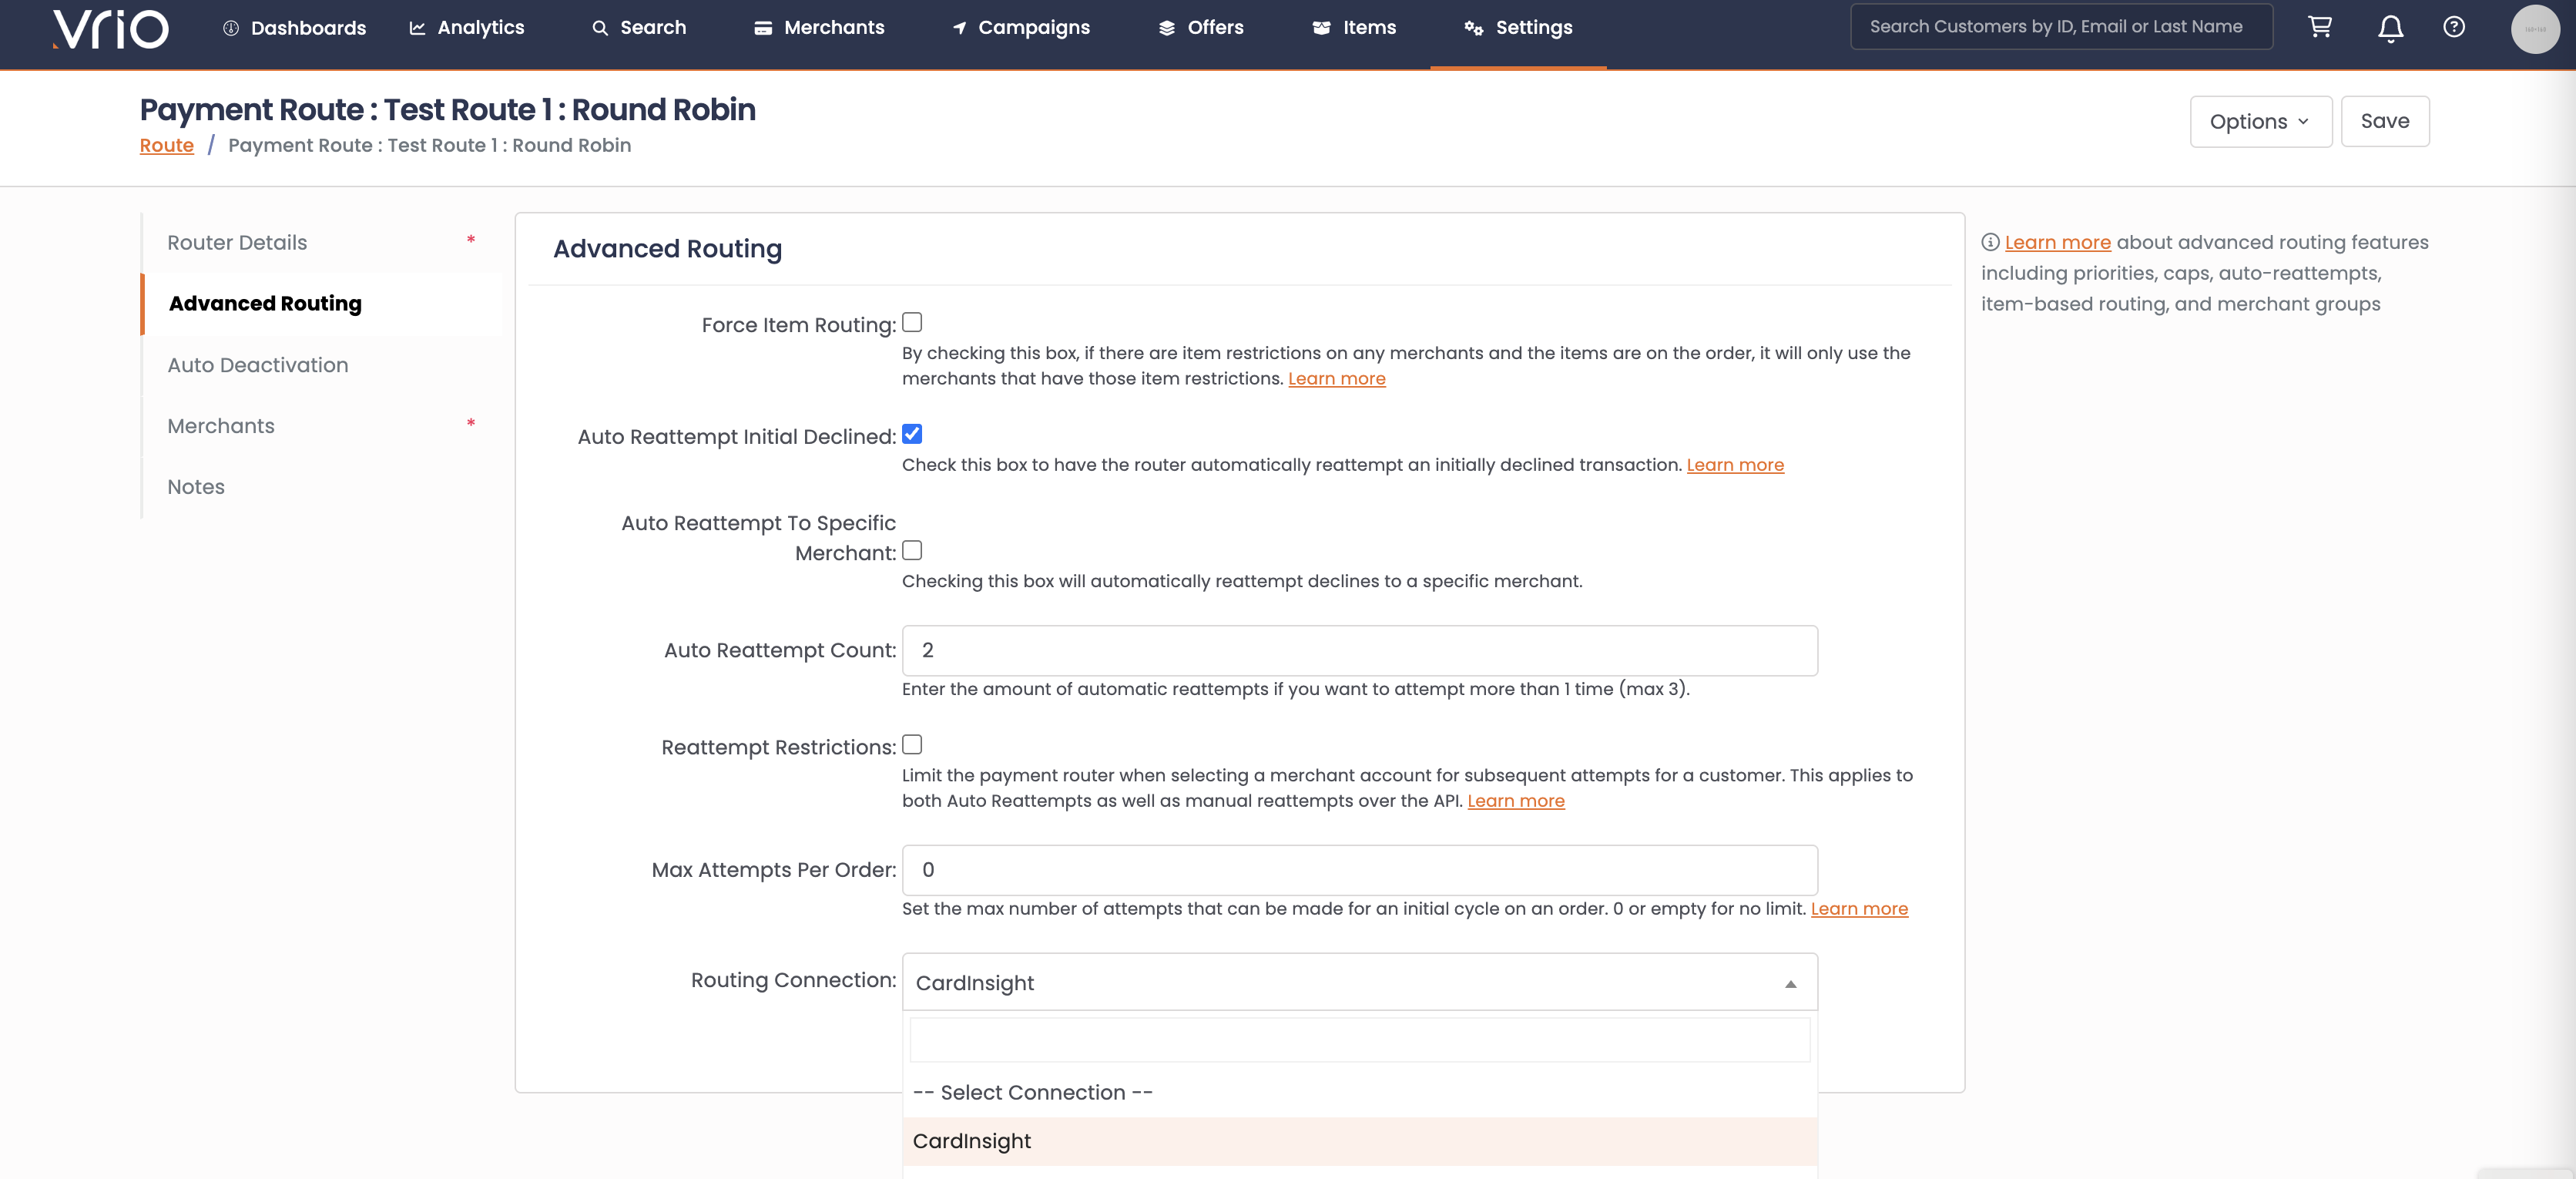The image size is (2576, 1179).
Task: Click the info icon beside Learn more
Action: (1990, 242)
